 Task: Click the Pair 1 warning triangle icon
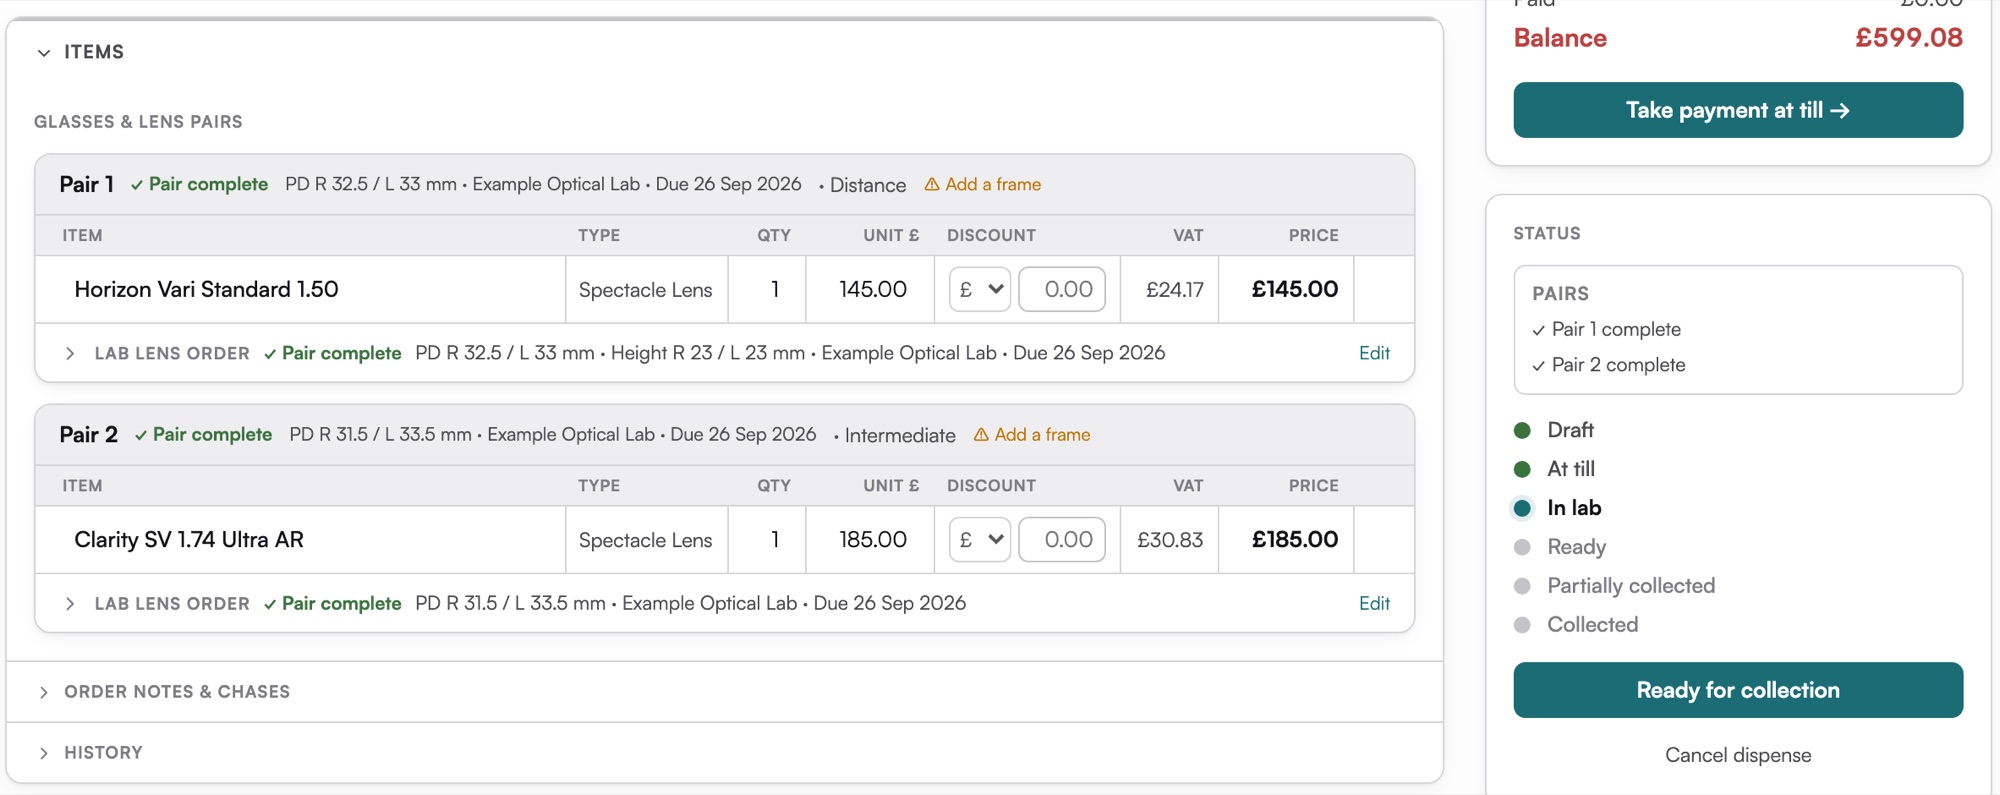932,184
